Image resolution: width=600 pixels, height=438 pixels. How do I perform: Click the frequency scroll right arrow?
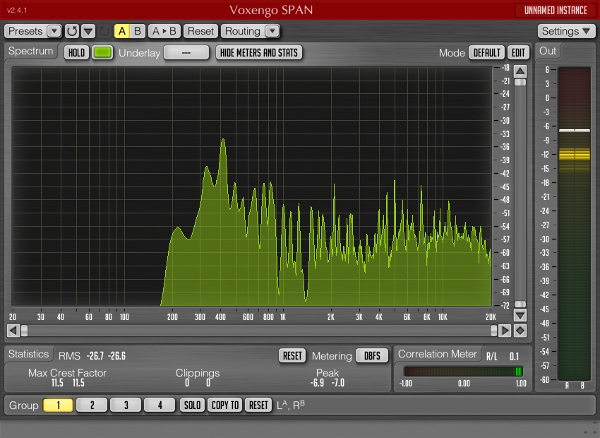(x=505, y=331)
